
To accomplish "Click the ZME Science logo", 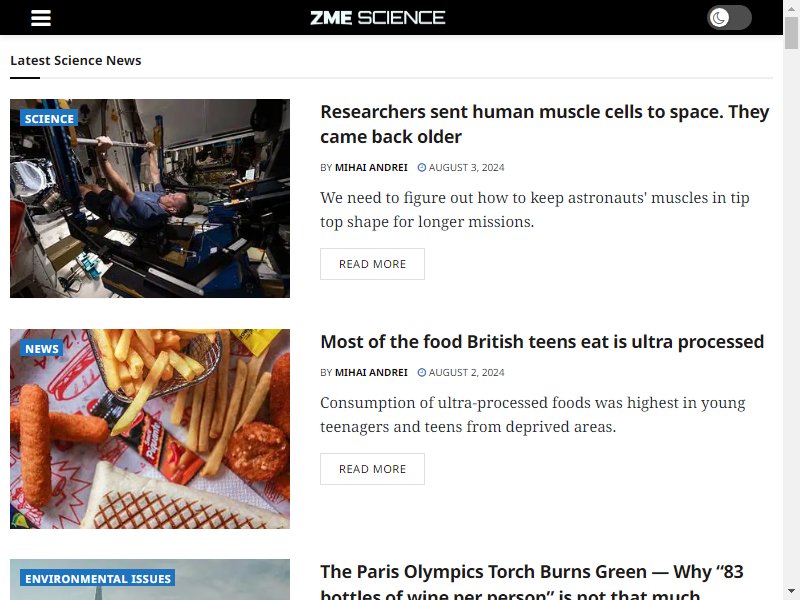I will click(x=378, y=18).
